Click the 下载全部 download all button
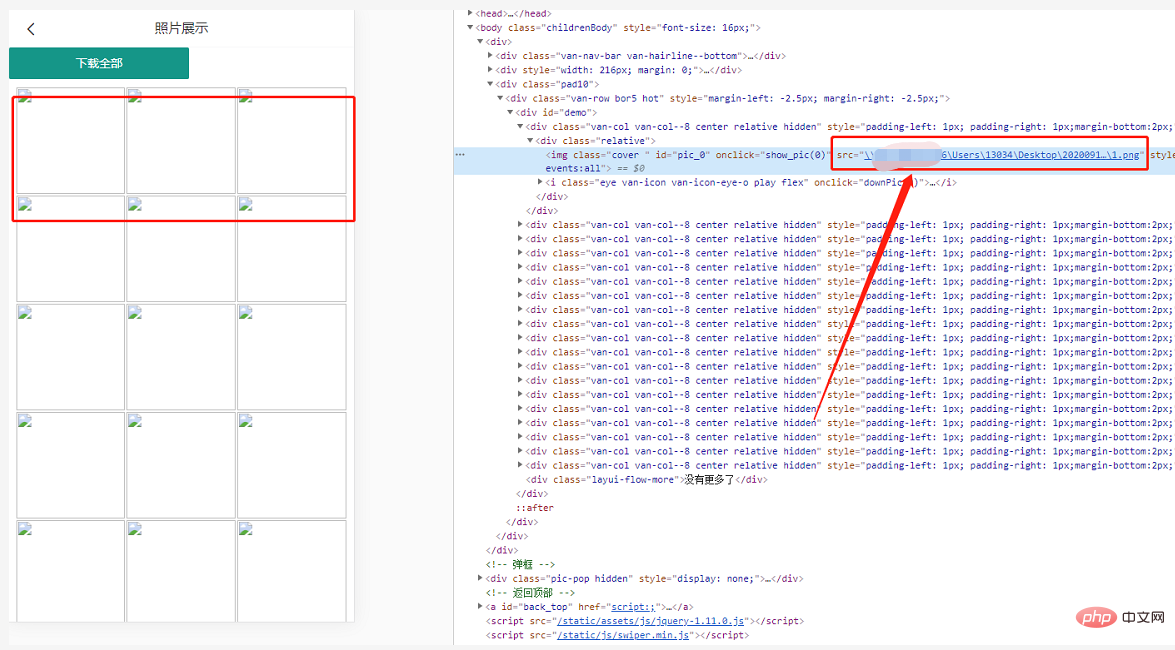This screenshot has width=1175, height=650. pyautogui.click(x=99, y=63)
